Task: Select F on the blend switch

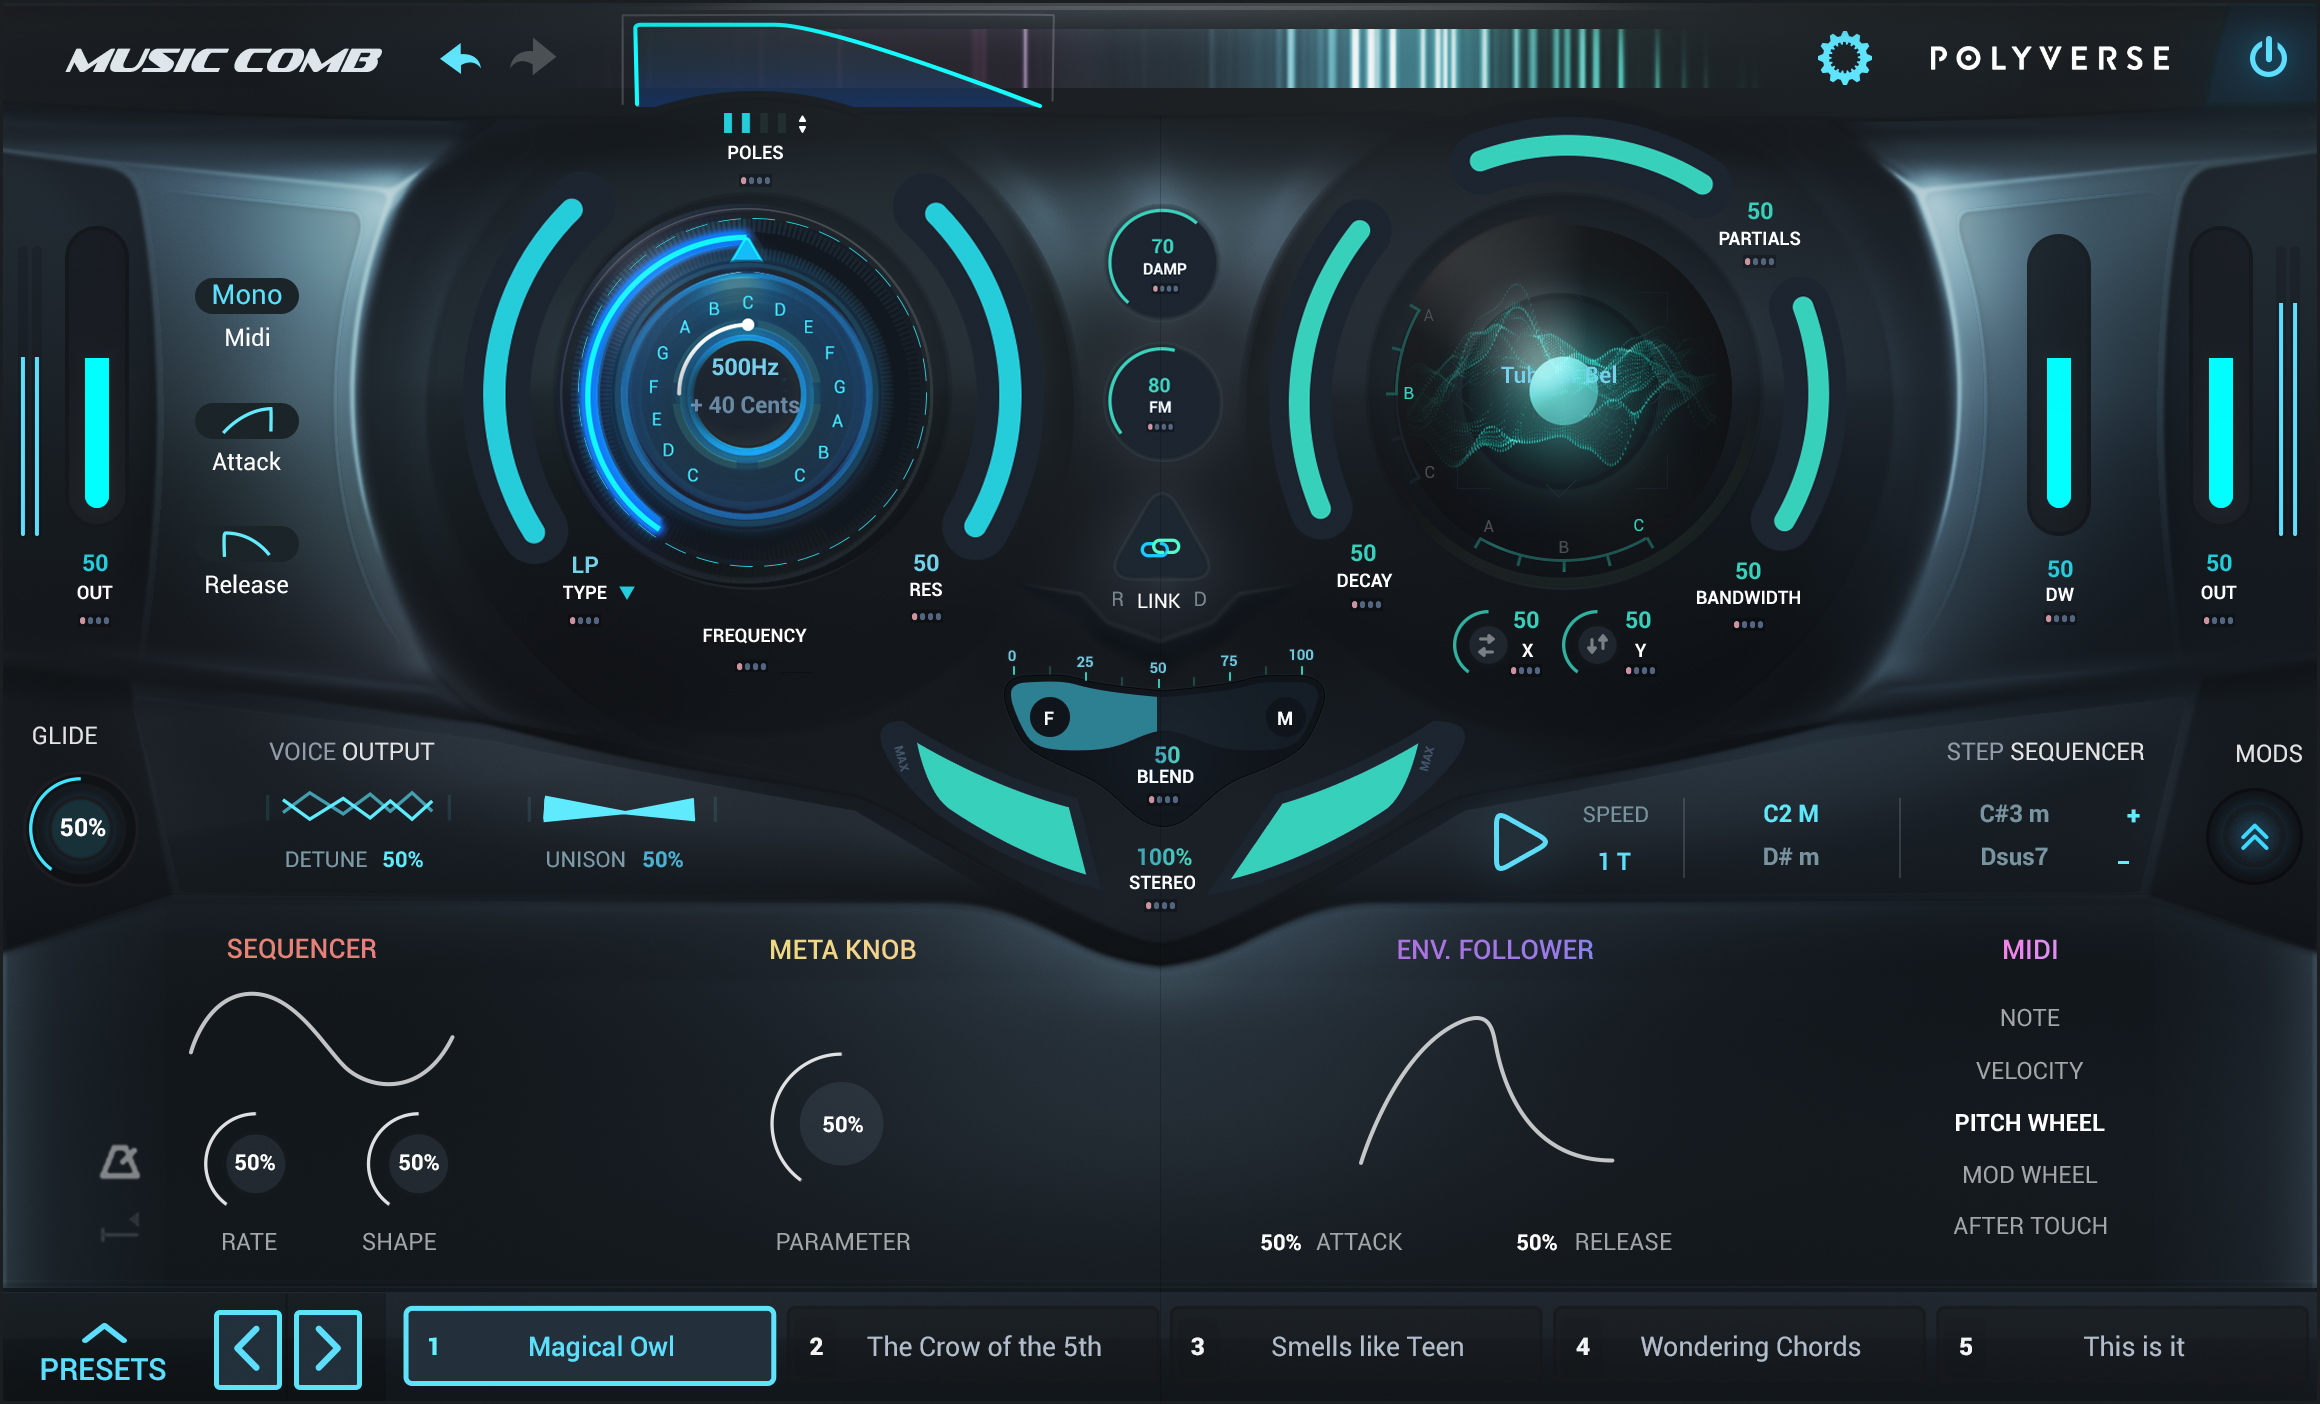Action: tap(1049, 717)
